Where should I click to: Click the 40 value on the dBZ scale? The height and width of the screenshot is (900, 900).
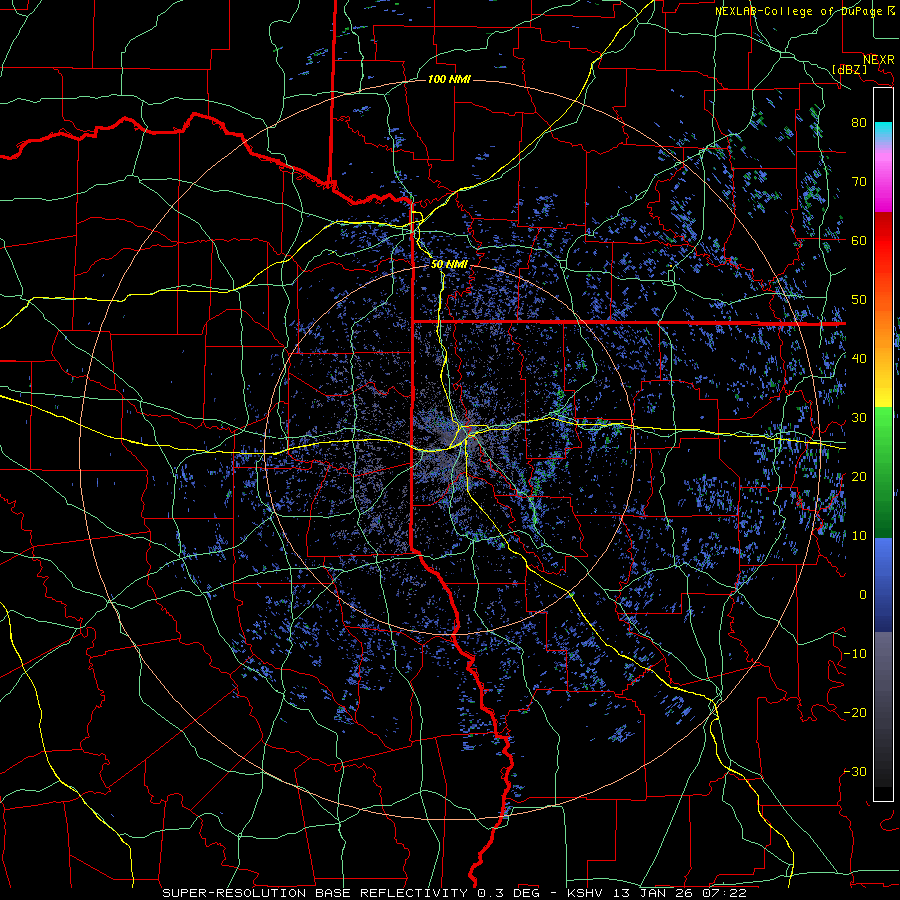click(x=859, y=359)
